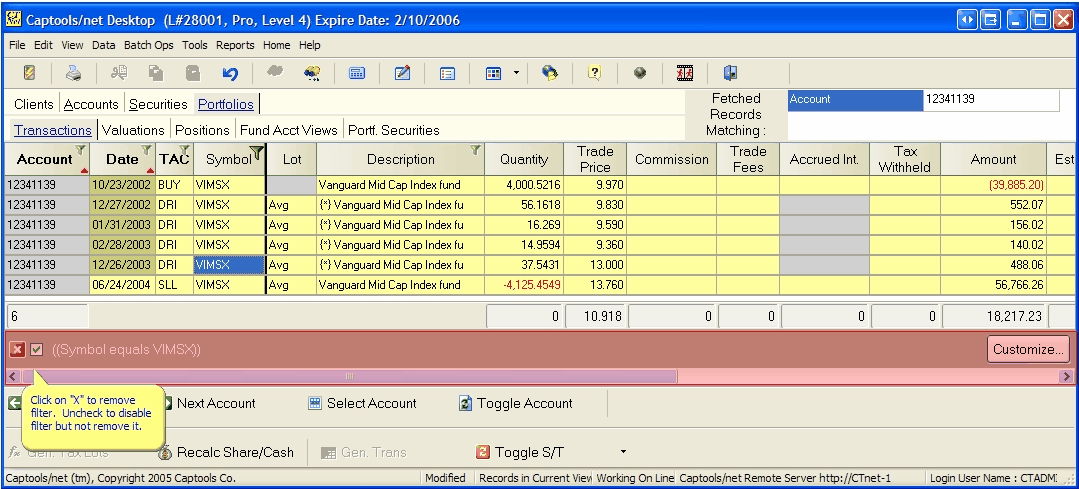Click the film strip icon in toolbar
The image size is (1079, 489).
(x=685, y=73)
